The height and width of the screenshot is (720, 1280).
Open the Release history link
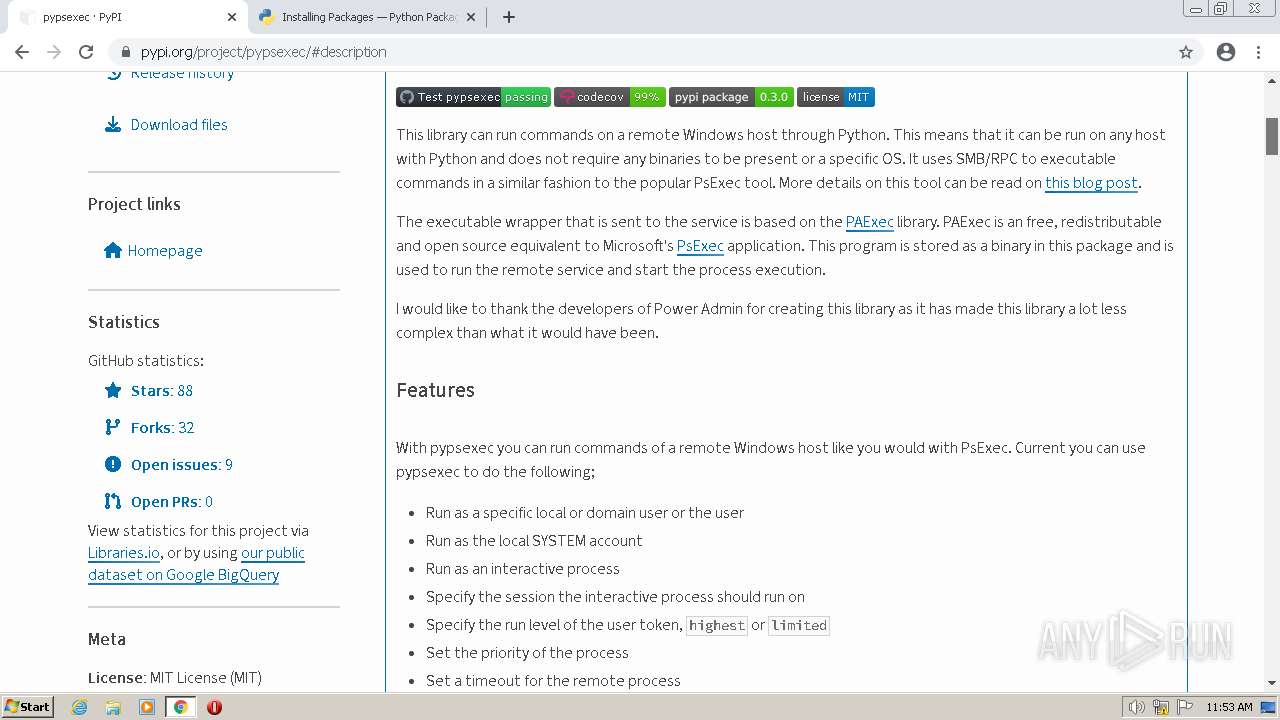click(182, 73)
